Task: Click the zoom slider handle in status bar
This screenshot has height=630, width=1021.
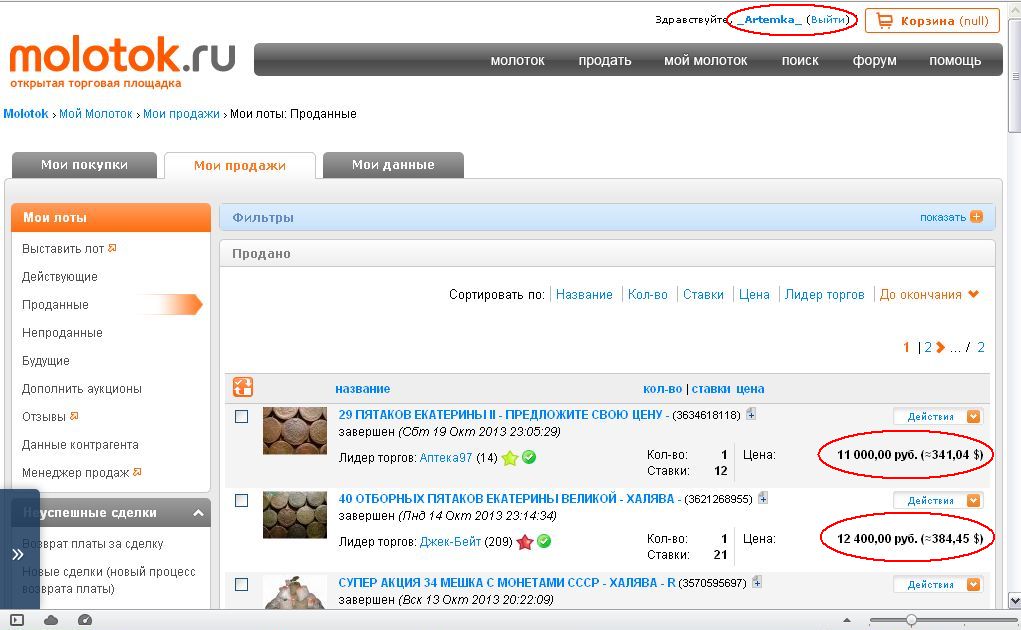Action: 911,620
